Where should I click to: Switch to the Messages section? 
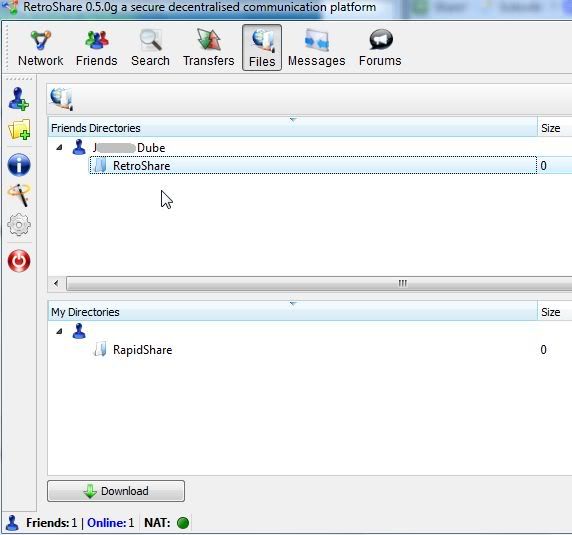317,48
